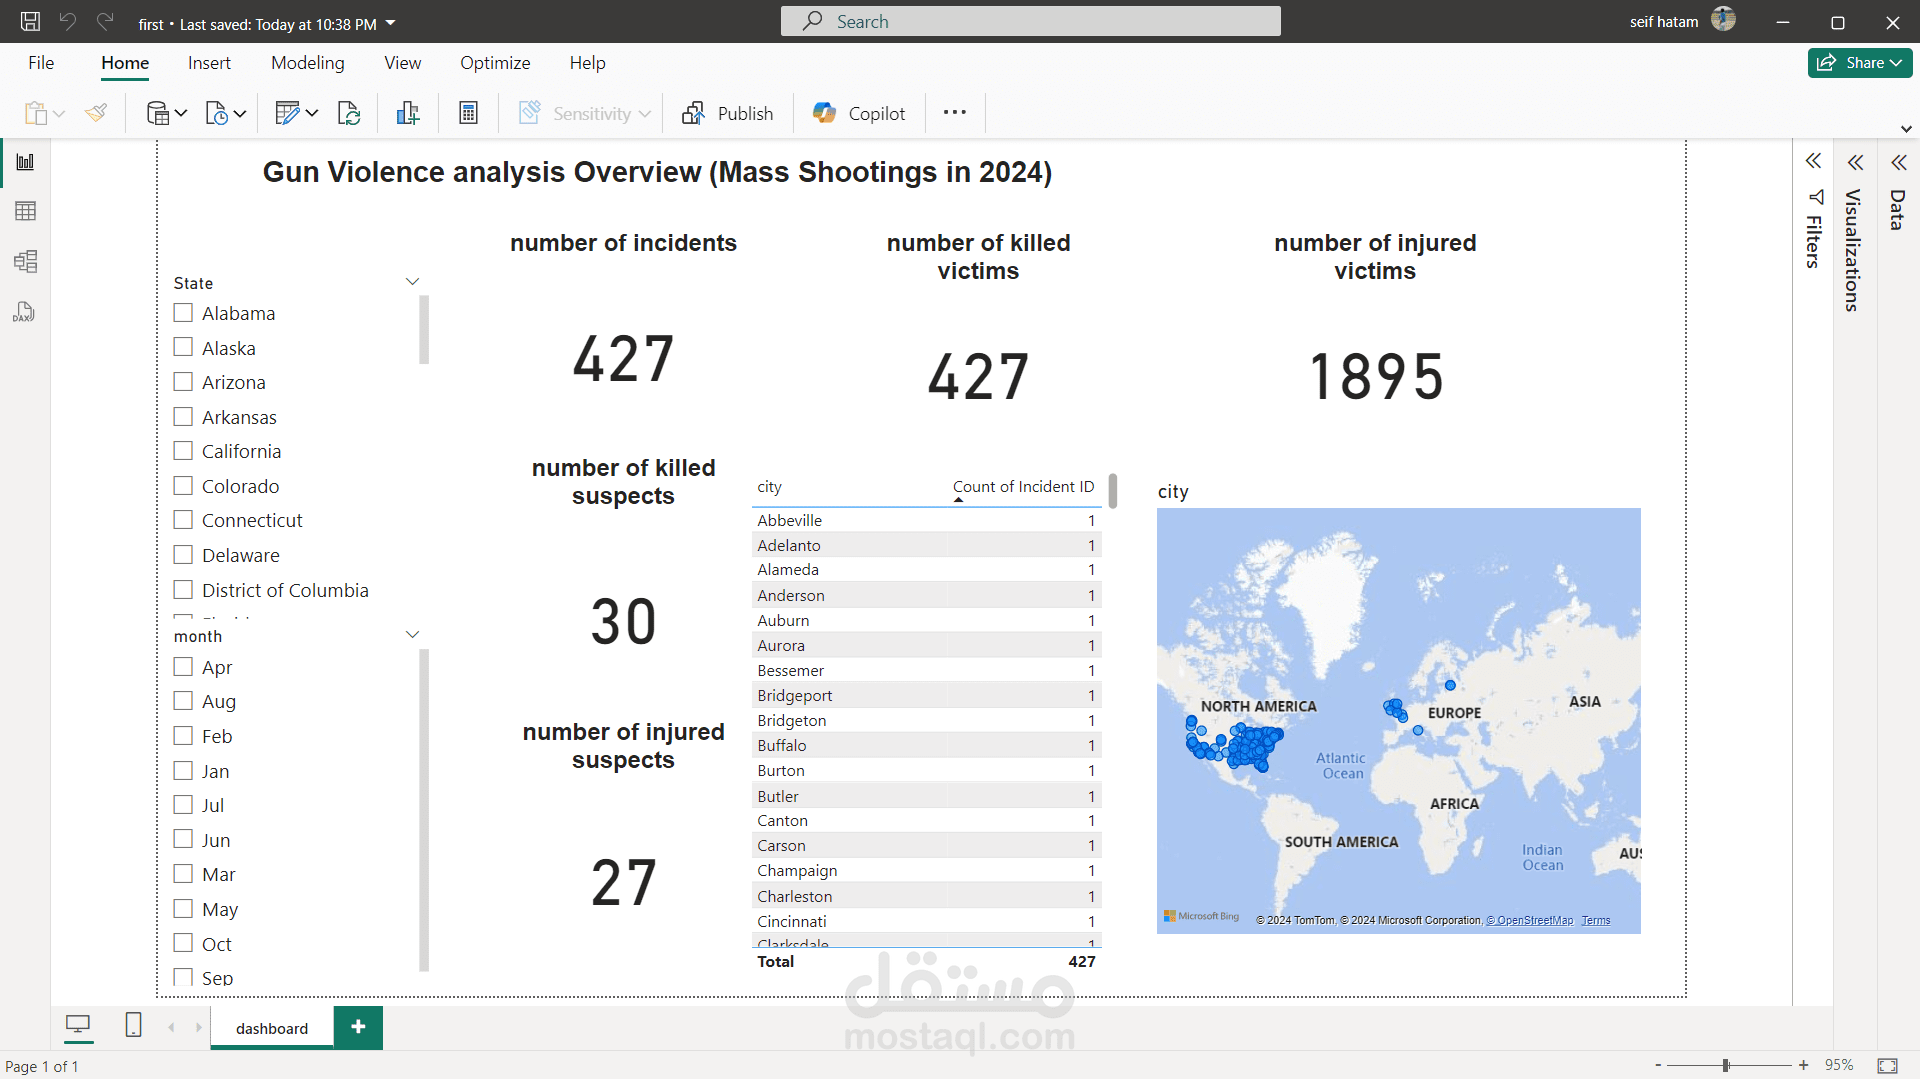Screen dimensions: 1920x1079
Task: Click the Publish button
Action: click(x=728, y=113)
